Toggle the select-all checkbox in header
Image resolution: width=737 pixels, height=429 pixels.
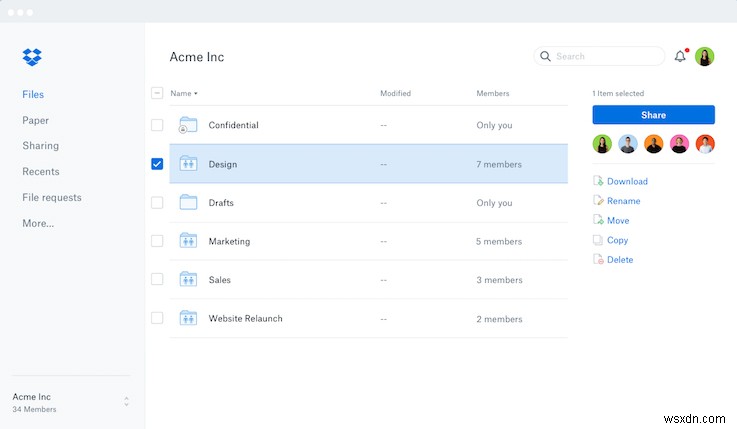pos(157,93)
